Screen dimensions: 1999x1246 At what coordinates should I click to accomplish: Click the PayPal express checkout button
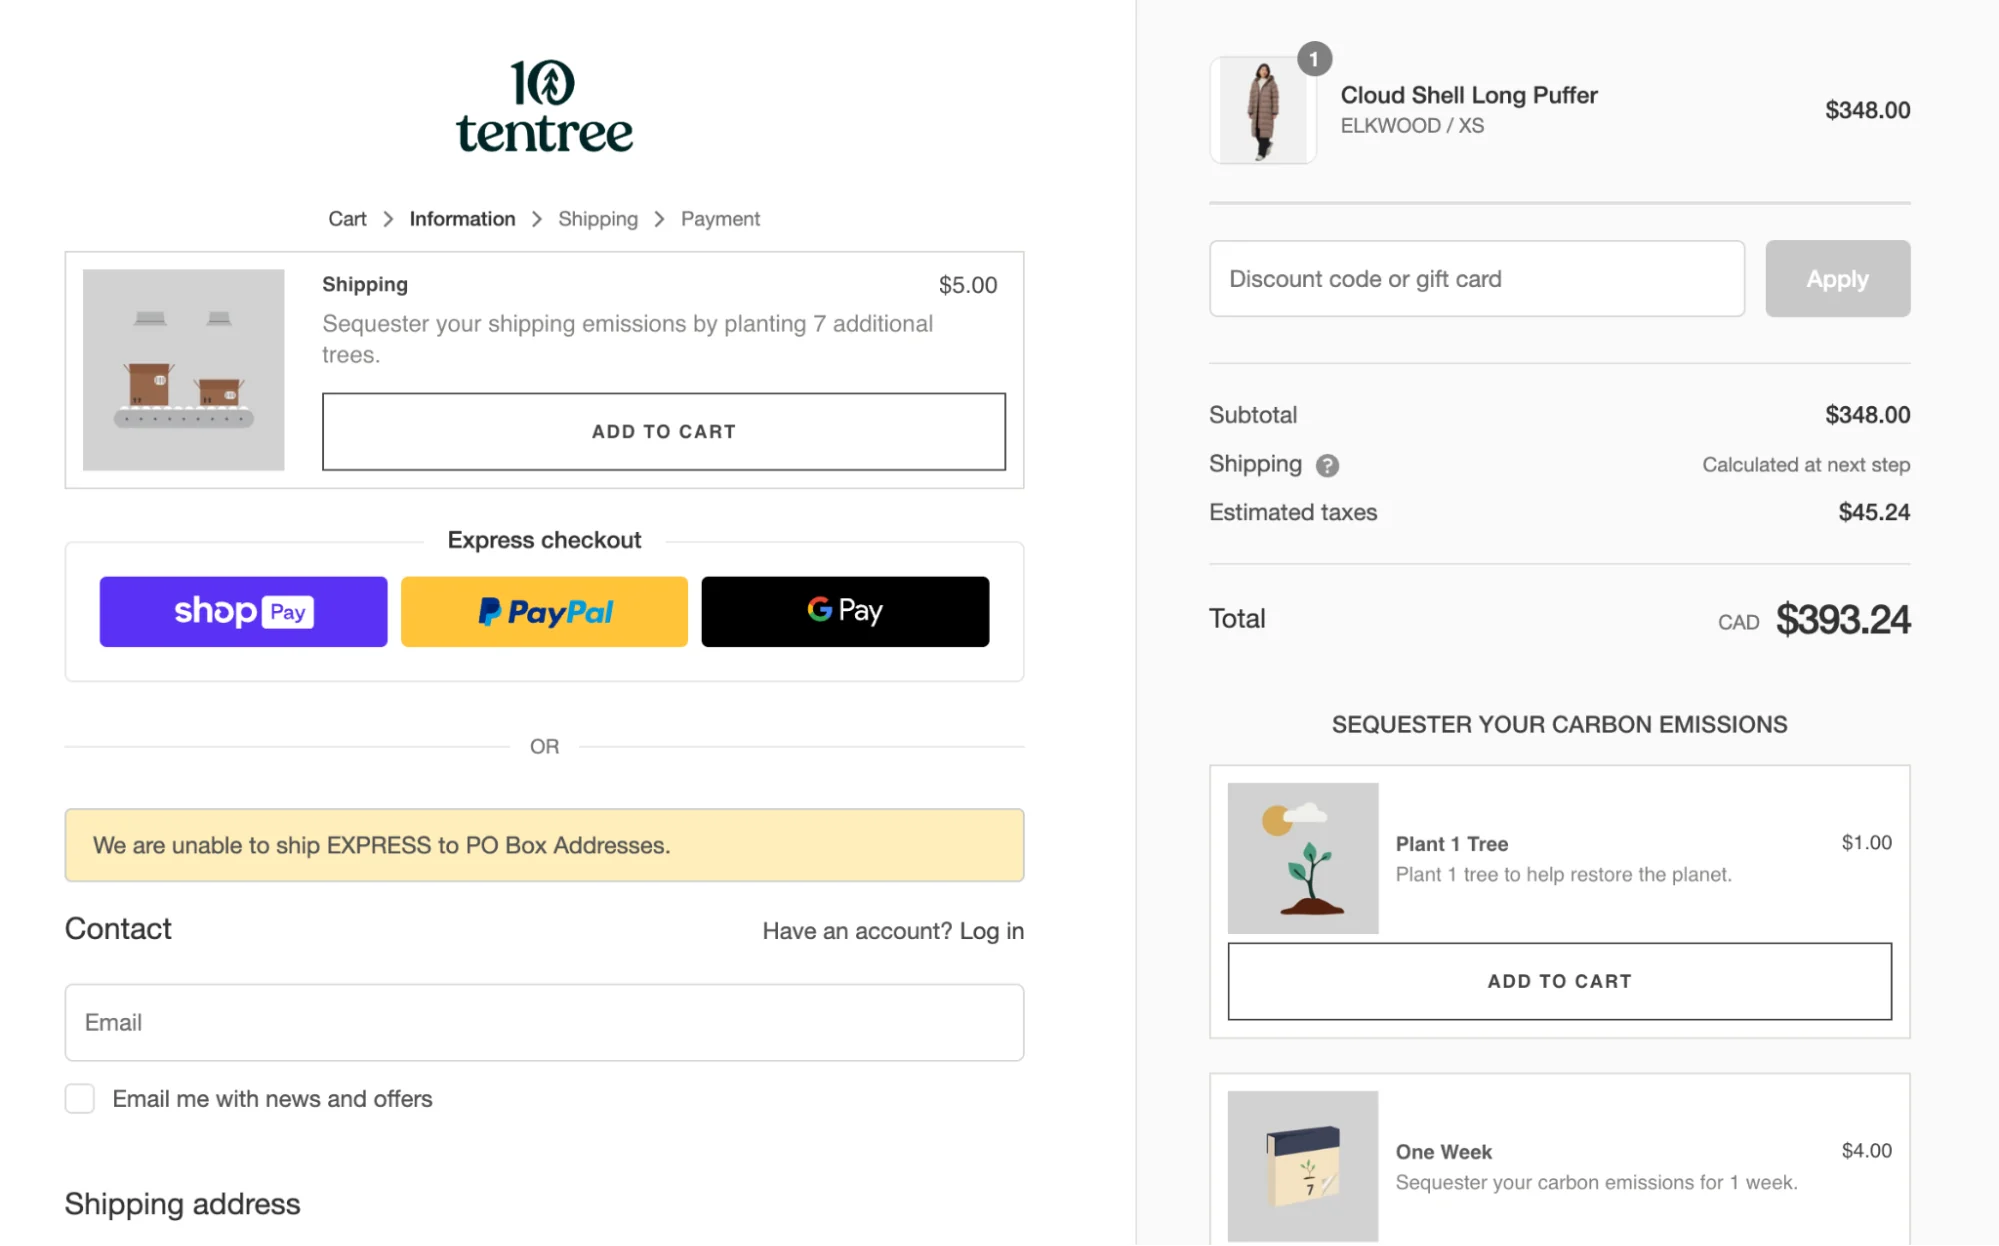click(544, 610)
